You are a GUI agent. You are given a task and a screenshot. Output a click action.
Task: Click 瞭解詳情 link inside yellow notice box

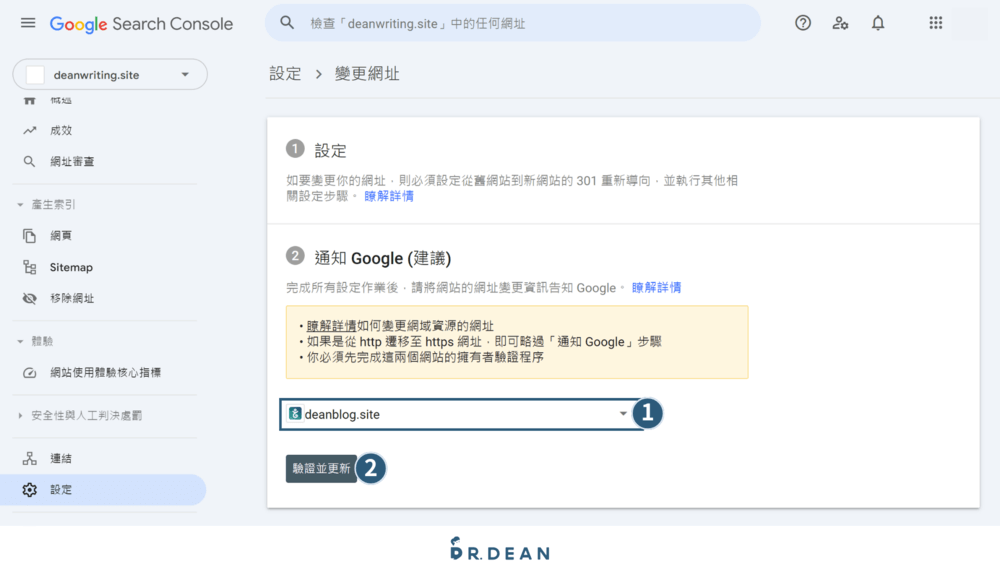pyautogui.click(x=332, y=325)
